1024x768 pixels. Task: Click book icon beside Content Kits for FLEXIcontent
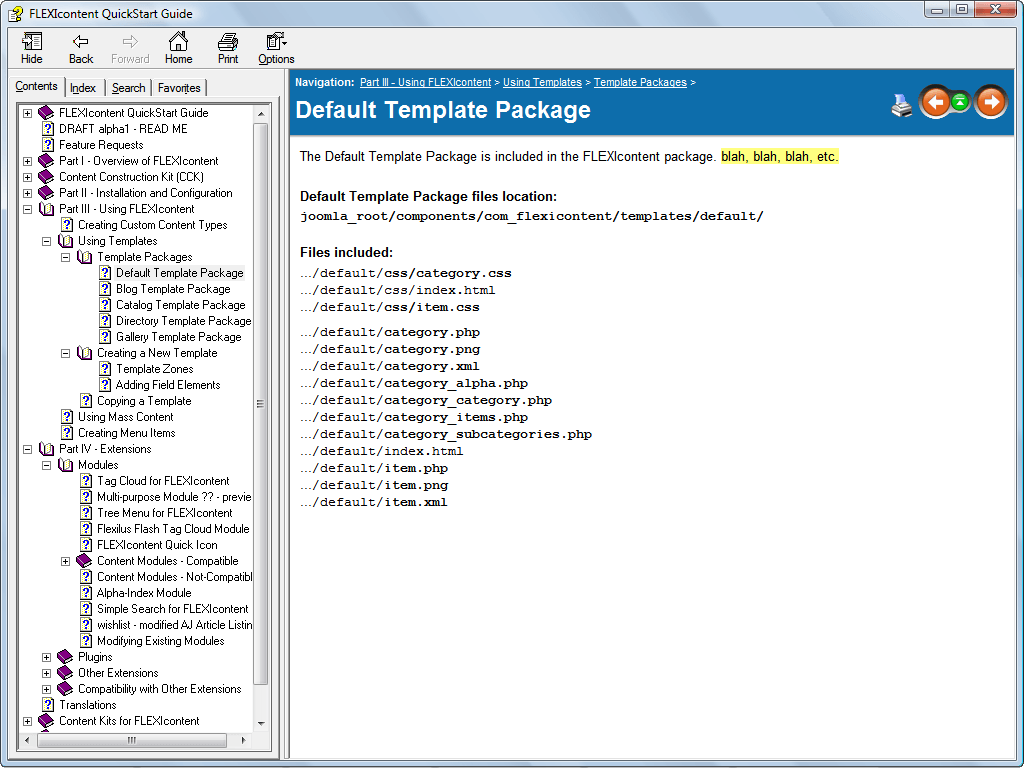pyautogui.click(x=46, y=721)
